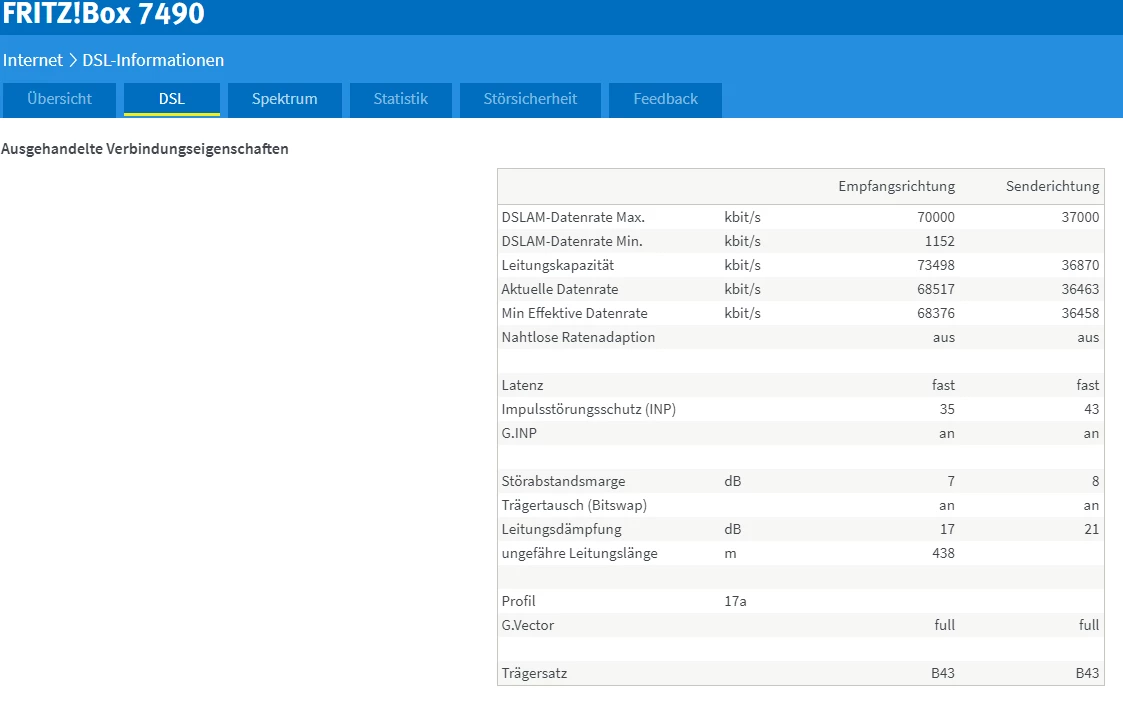The image size is (1123, 714).
Task: Click the Trägersatz row label
Action: point(534,673)
